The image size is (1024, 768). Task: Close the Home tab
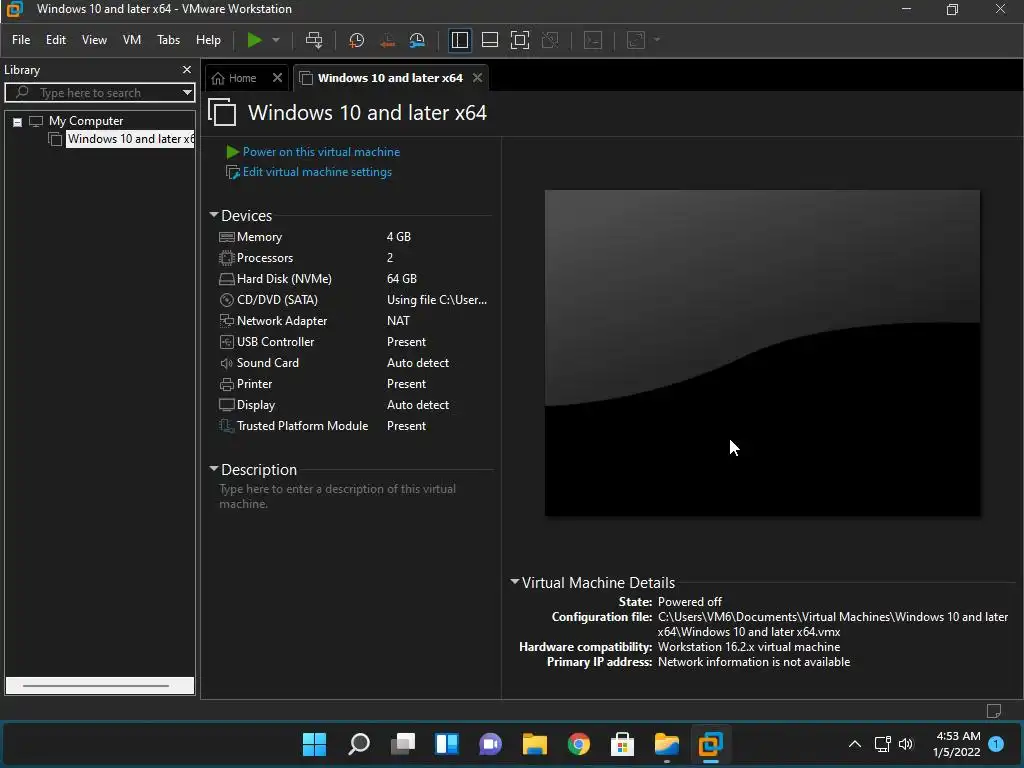[x=278, y=78]
